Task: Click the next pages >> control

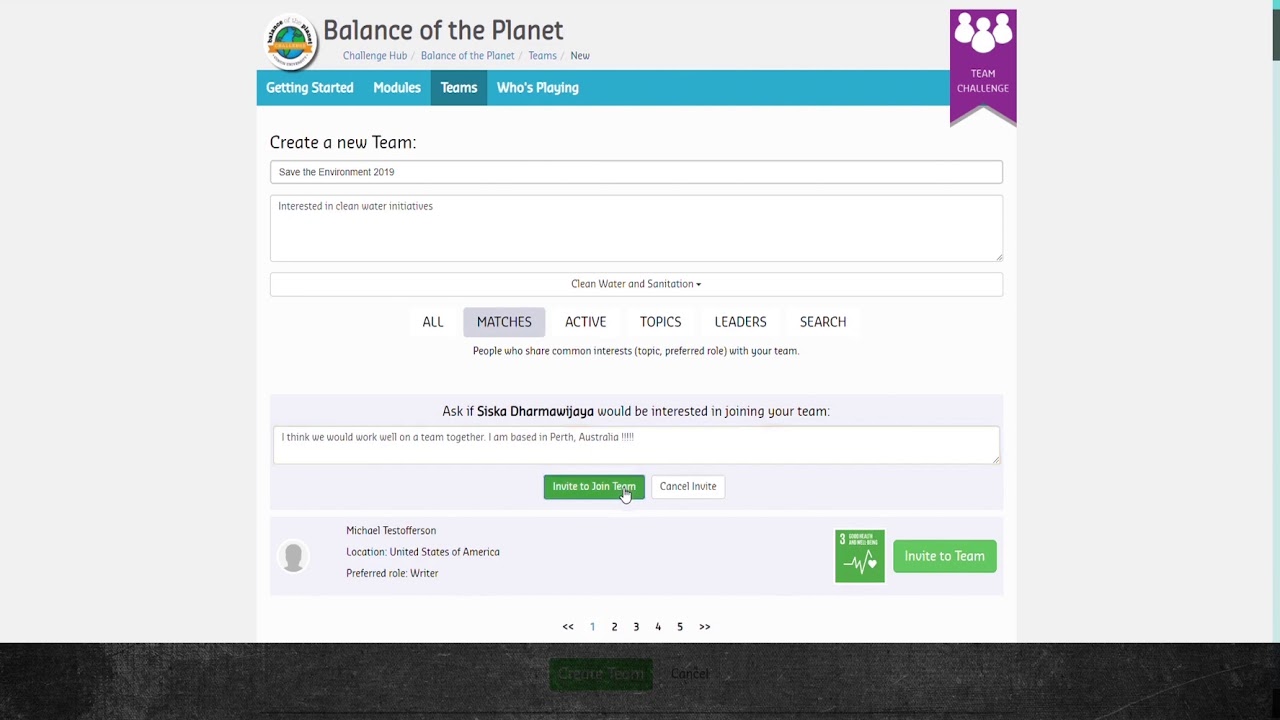Action: [705, 627]
